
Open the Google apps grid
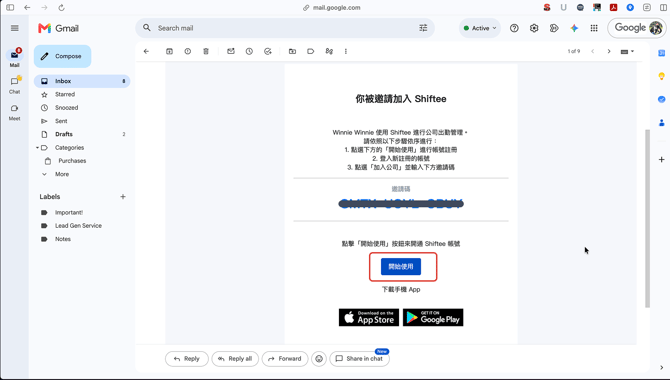click(x=594, y=28)
